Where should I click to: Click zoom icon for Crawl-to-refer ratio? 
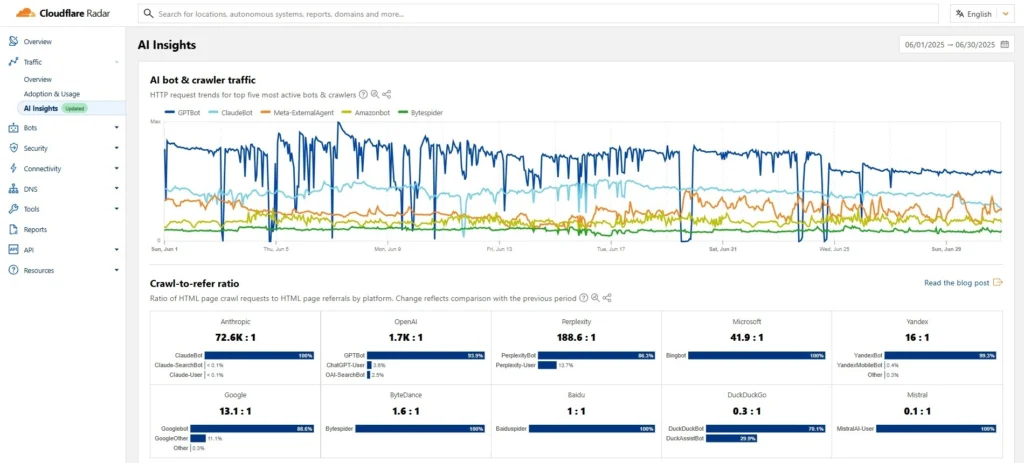pos(595,298)
